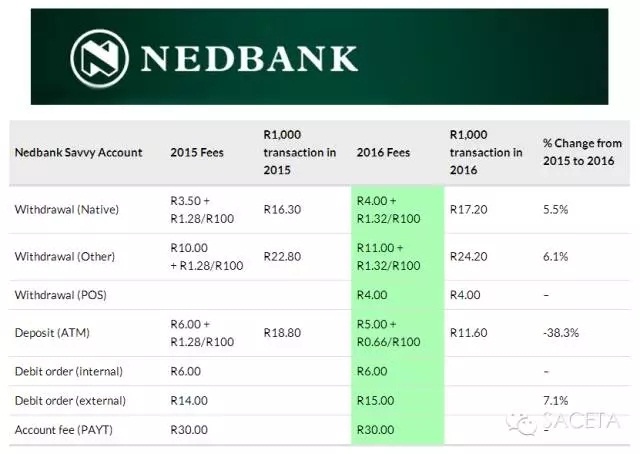
Task: Select the 2015 Fees column header
Action: pyautogui.click(x=197, y=153)
